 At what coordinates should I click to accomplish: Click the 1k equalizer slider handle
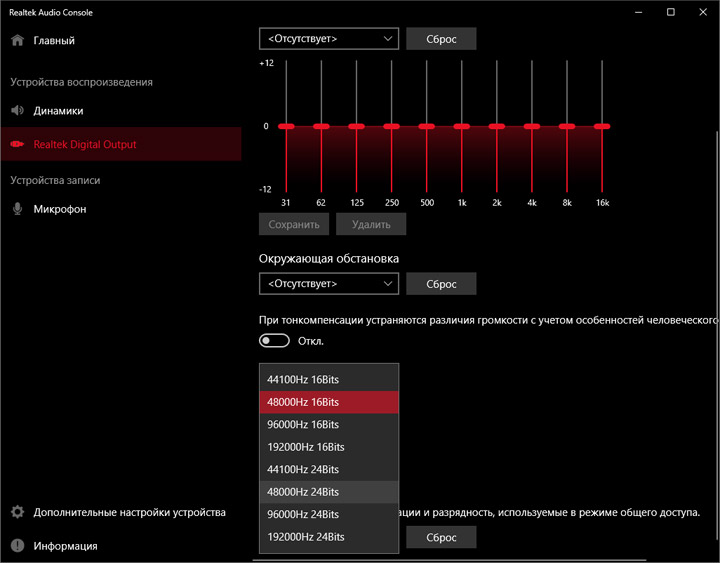pos(461,126)
